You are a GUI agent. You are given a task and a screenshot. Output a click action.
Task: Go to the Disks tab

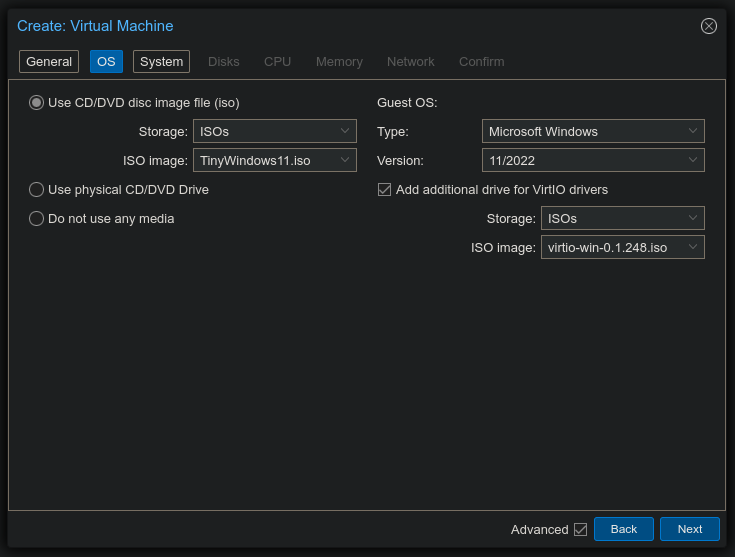click(223, 62)
